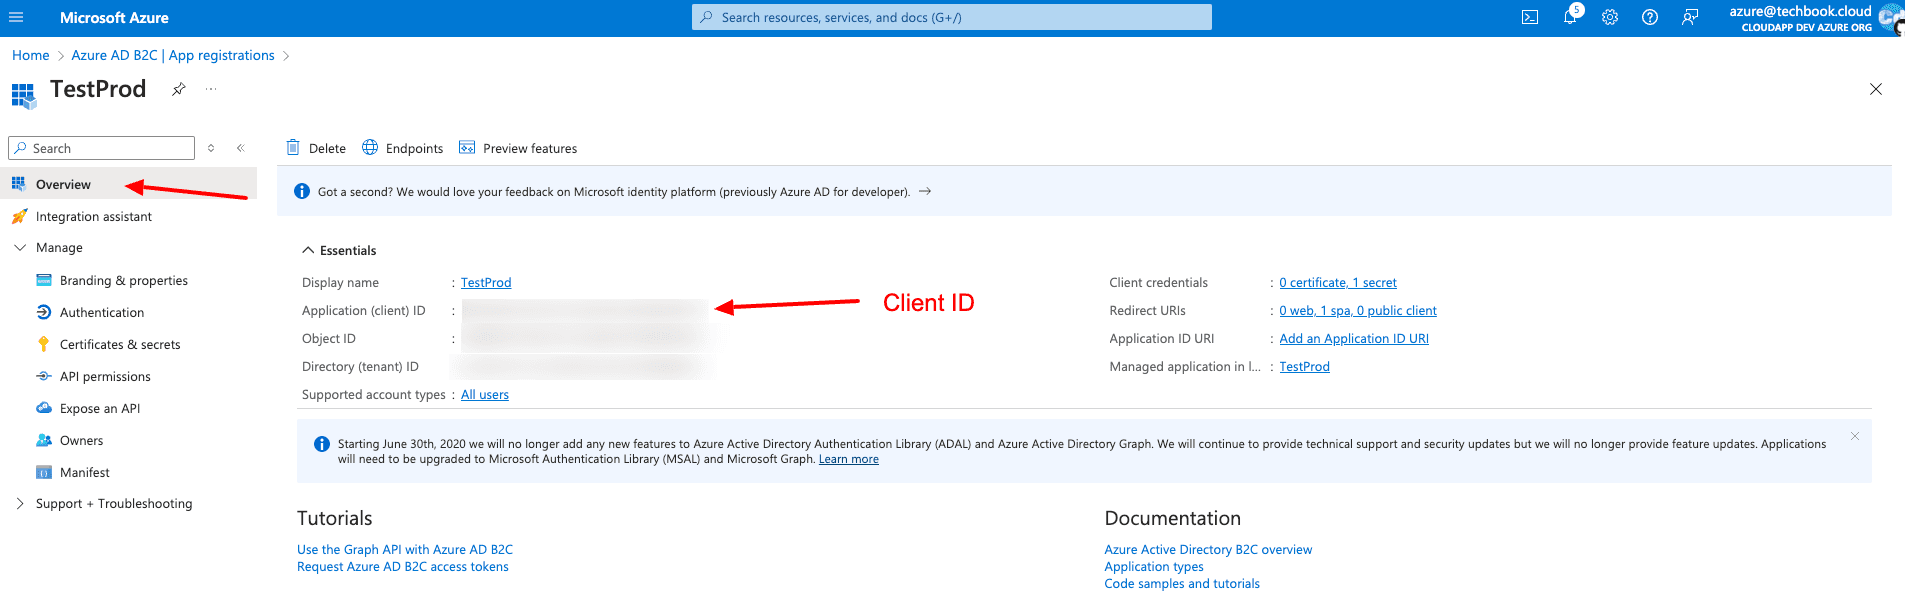The width and height of the screenshot is (1905, 602).
Task: Collapse the Essentials section
Action: (x=308, y=250)
